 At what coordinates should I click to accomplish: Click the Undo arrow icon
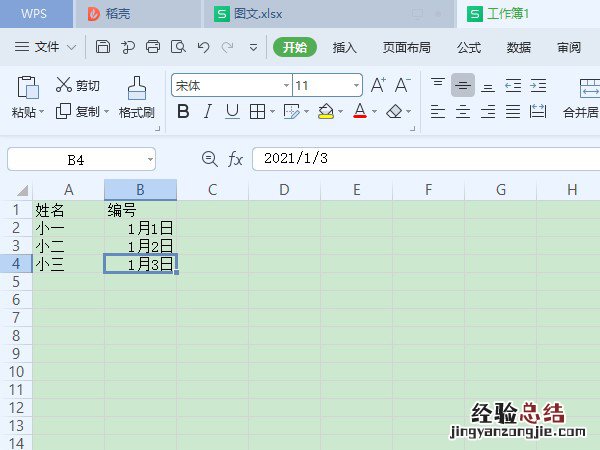coord(203,47)
